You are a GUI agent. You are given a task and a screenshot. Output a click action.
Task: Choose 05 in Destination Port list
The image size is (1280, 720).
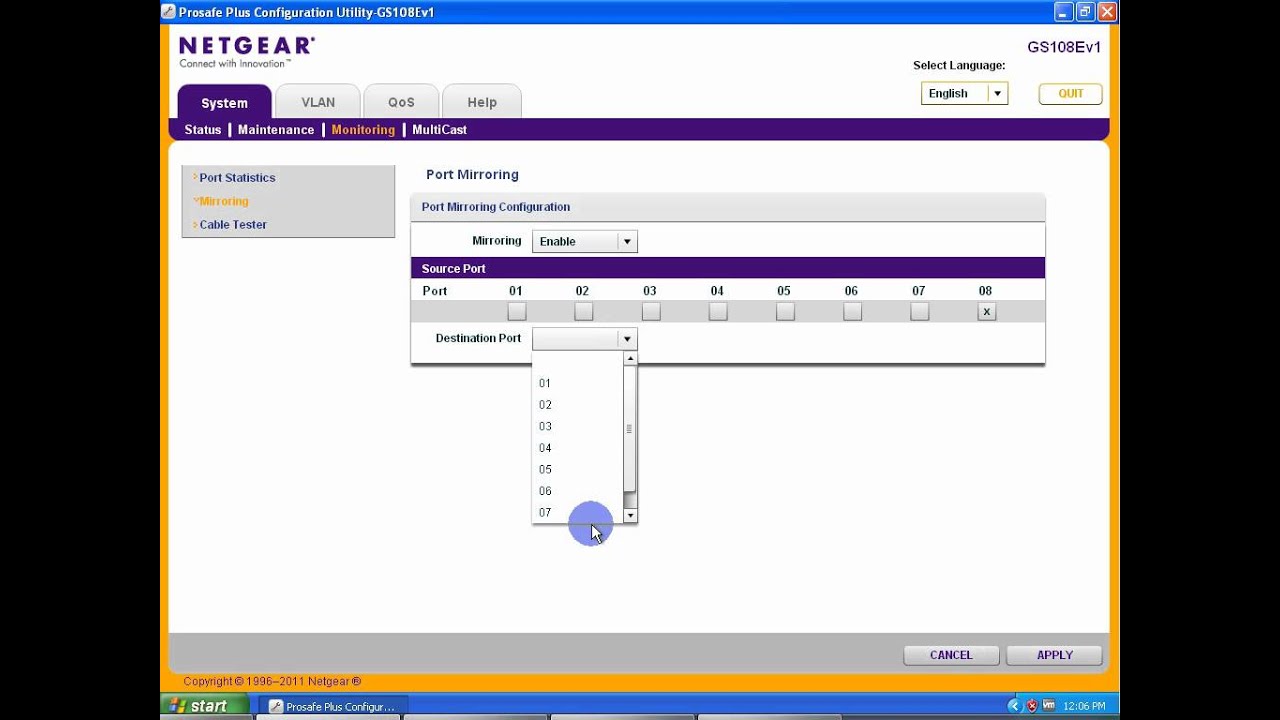click(578, 470)
